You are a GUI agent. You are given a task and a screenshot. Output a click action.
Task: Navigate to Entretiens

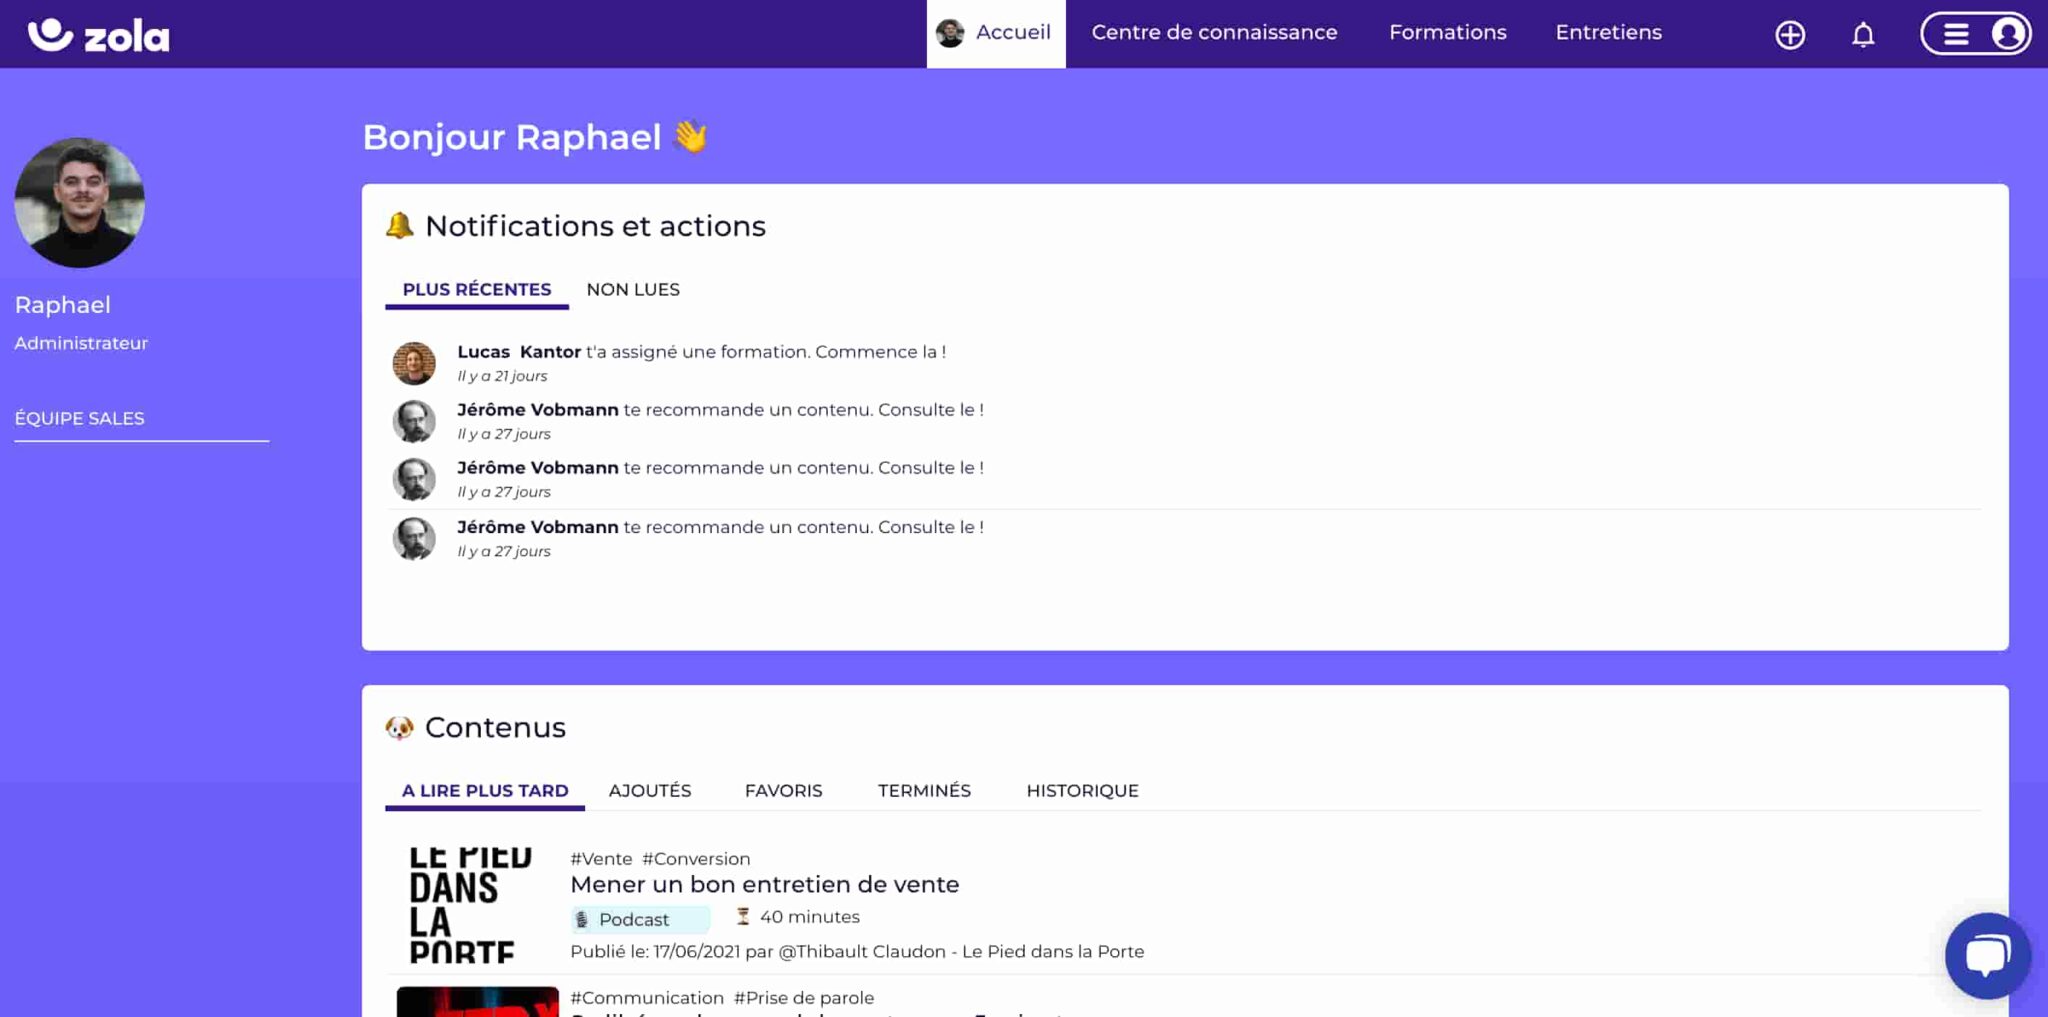(1608, 33)
